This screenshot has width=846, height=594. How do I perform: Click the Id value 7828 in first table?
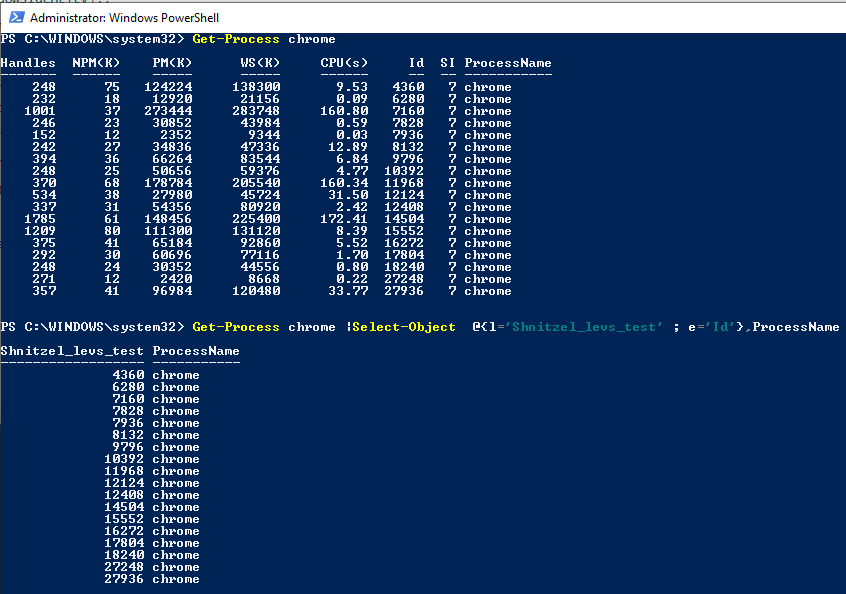[x=408, y=123]
